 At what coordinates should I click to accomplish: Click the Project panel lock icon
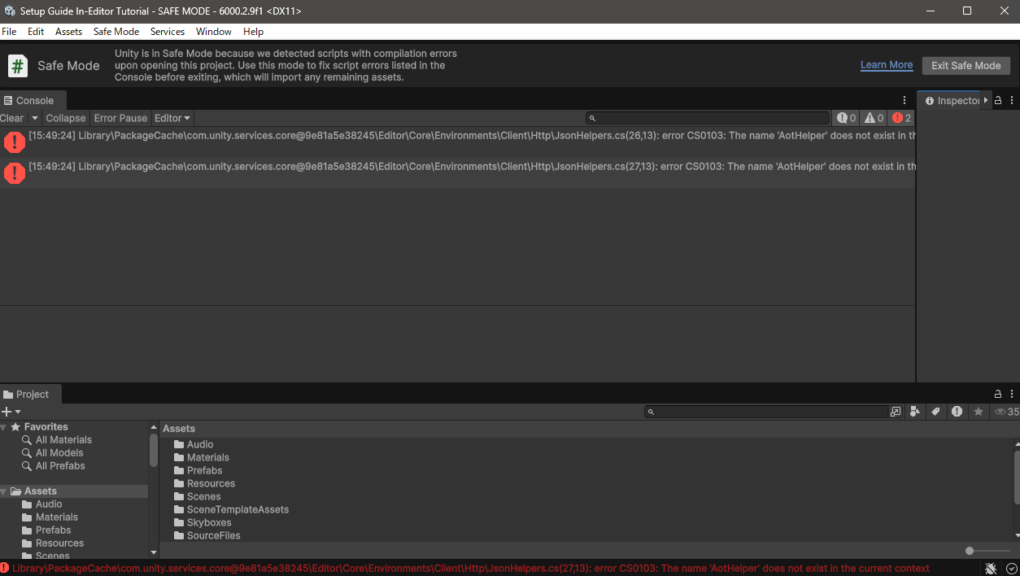point(997,394)
